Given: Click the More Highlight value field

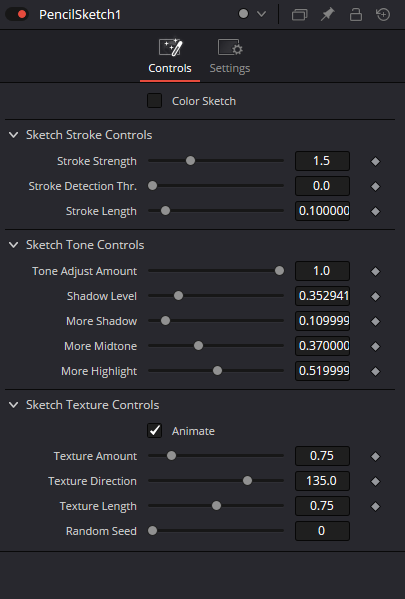Looking at the screenshot, I should [x=322, y=371].
